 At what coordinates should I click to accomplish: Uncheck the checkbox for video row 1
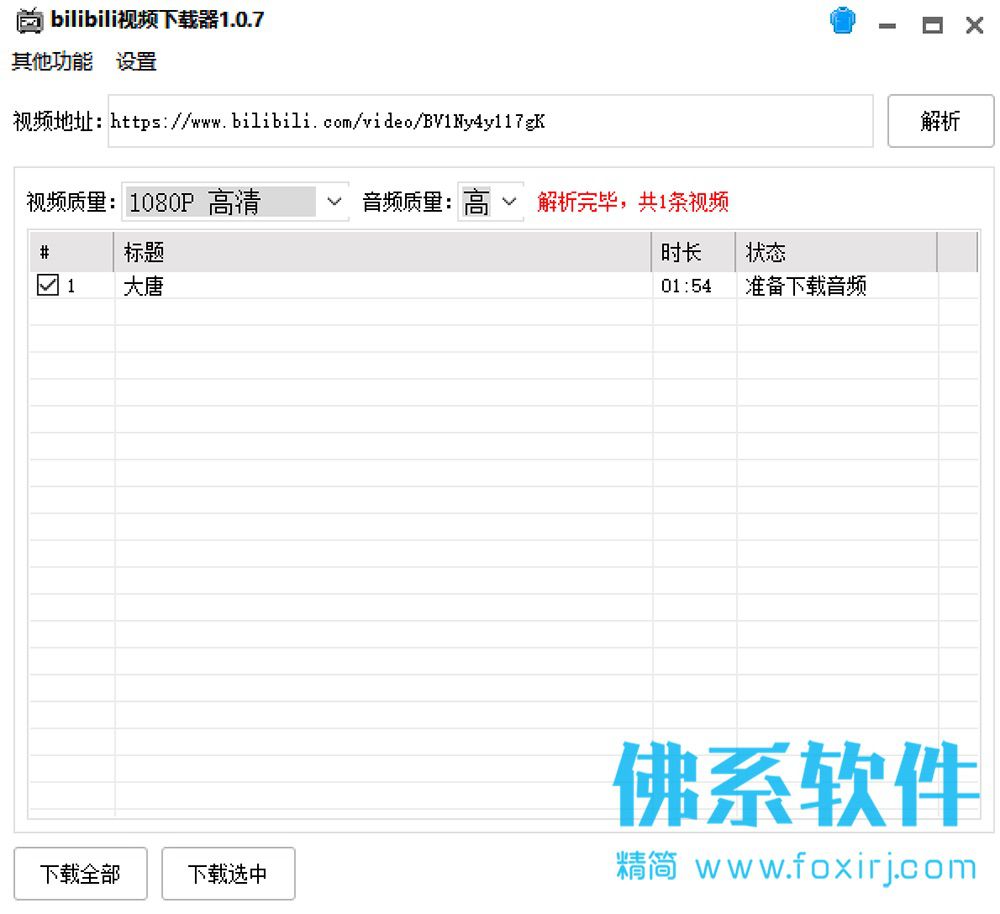(48, 284)
